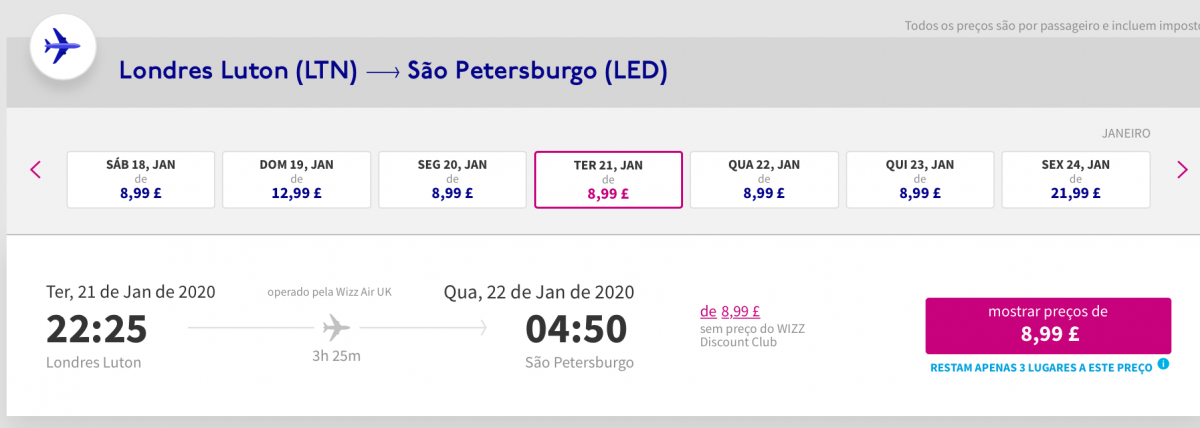Click the 'mostrar preços de 8,99 £' button
Viewport: 1200px width, 428px height.
pos(1048,325)
